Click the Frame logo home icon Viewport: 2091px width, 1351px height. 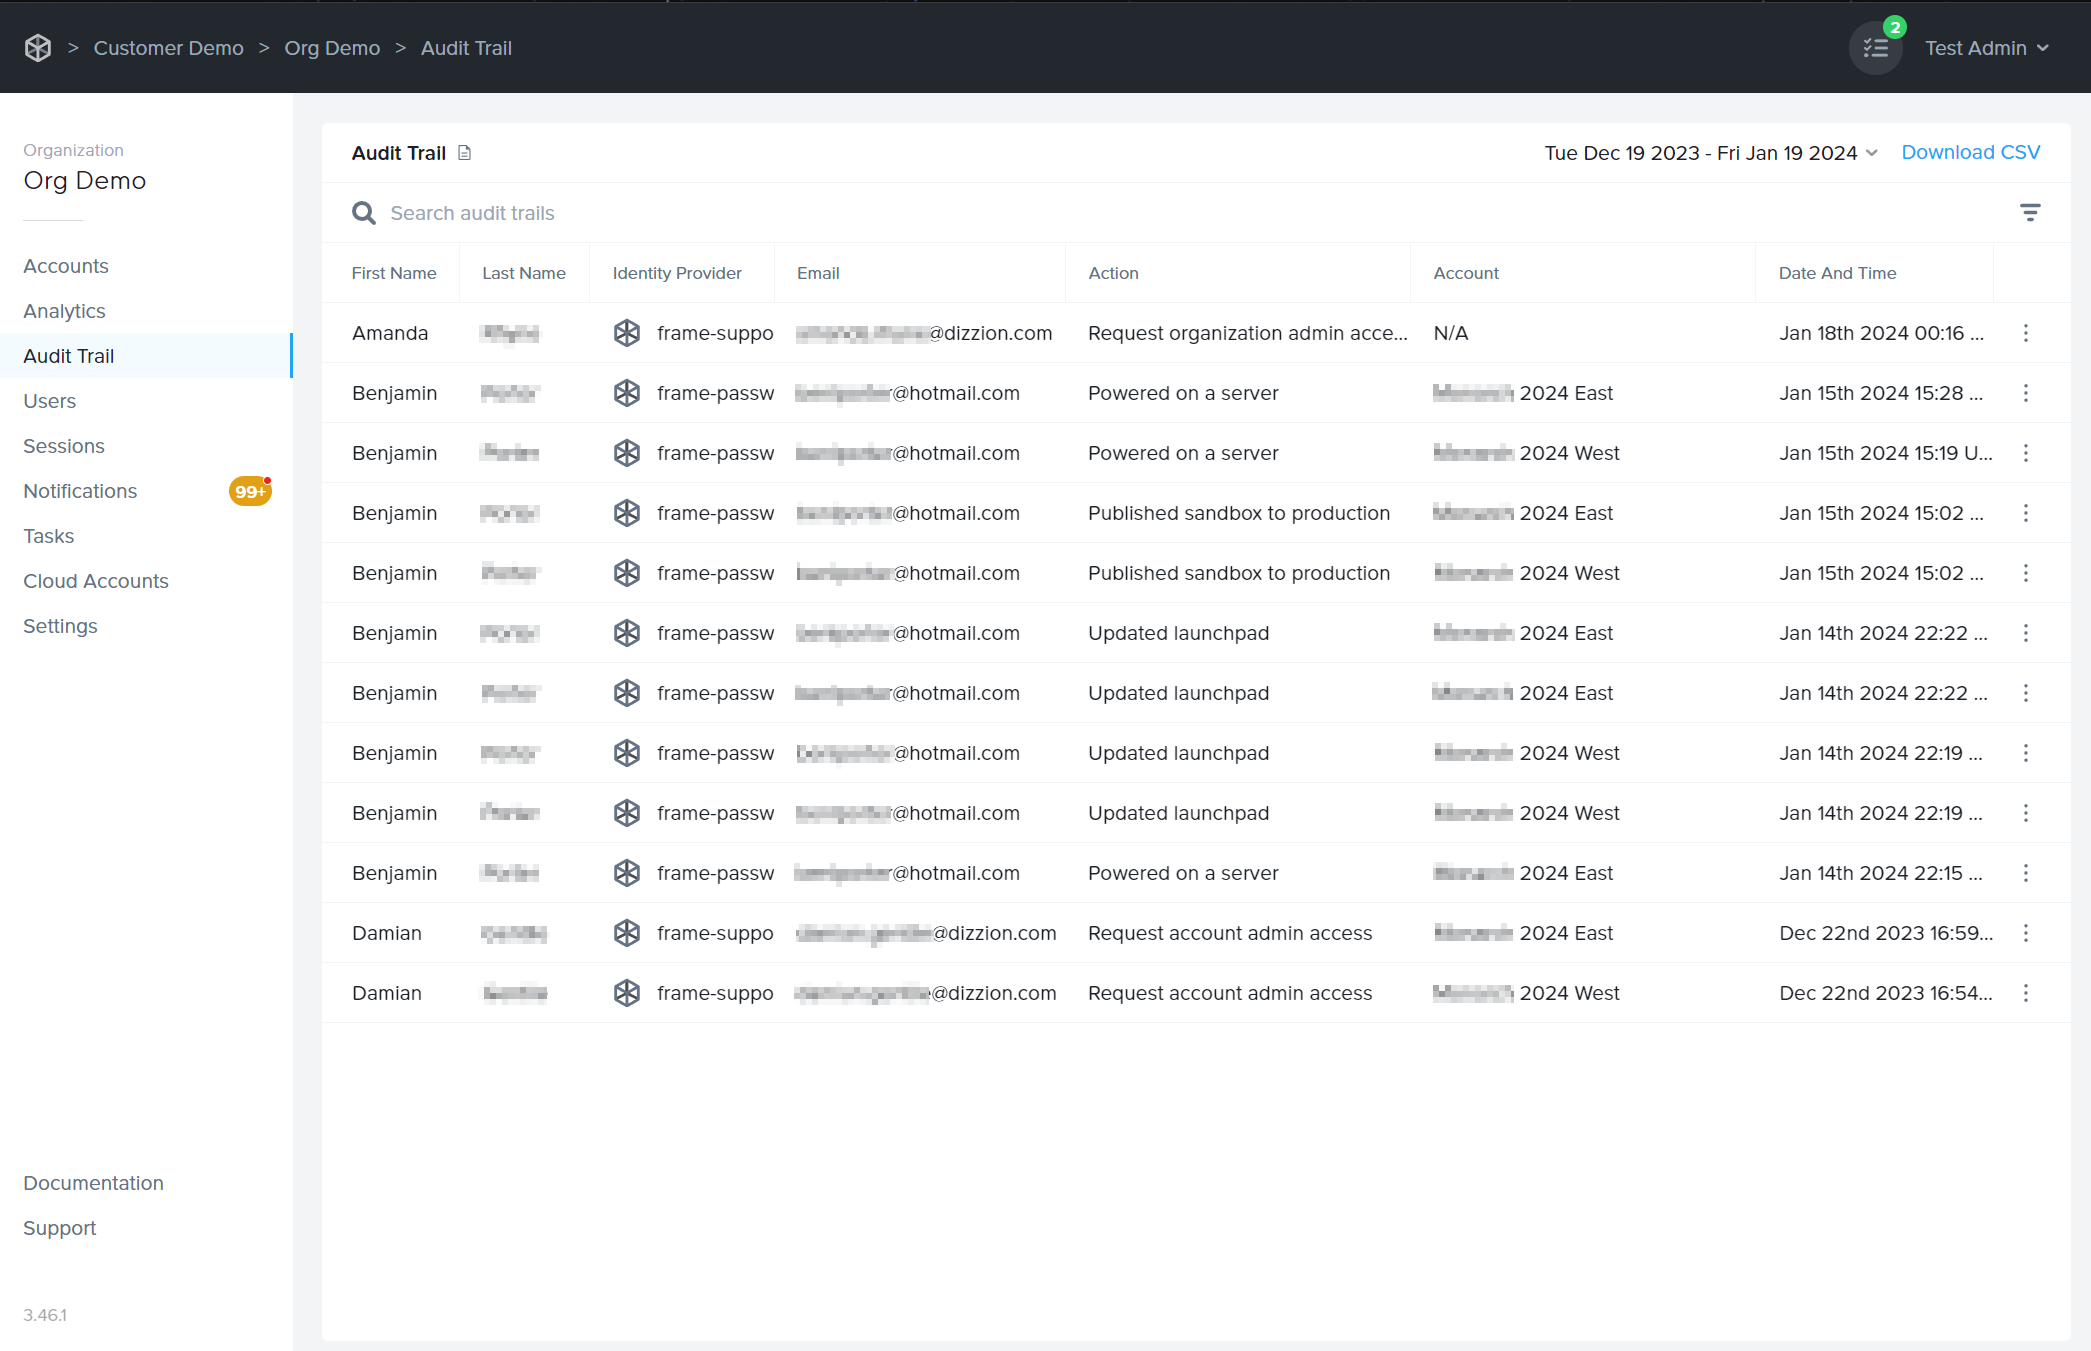click(38, 48)
